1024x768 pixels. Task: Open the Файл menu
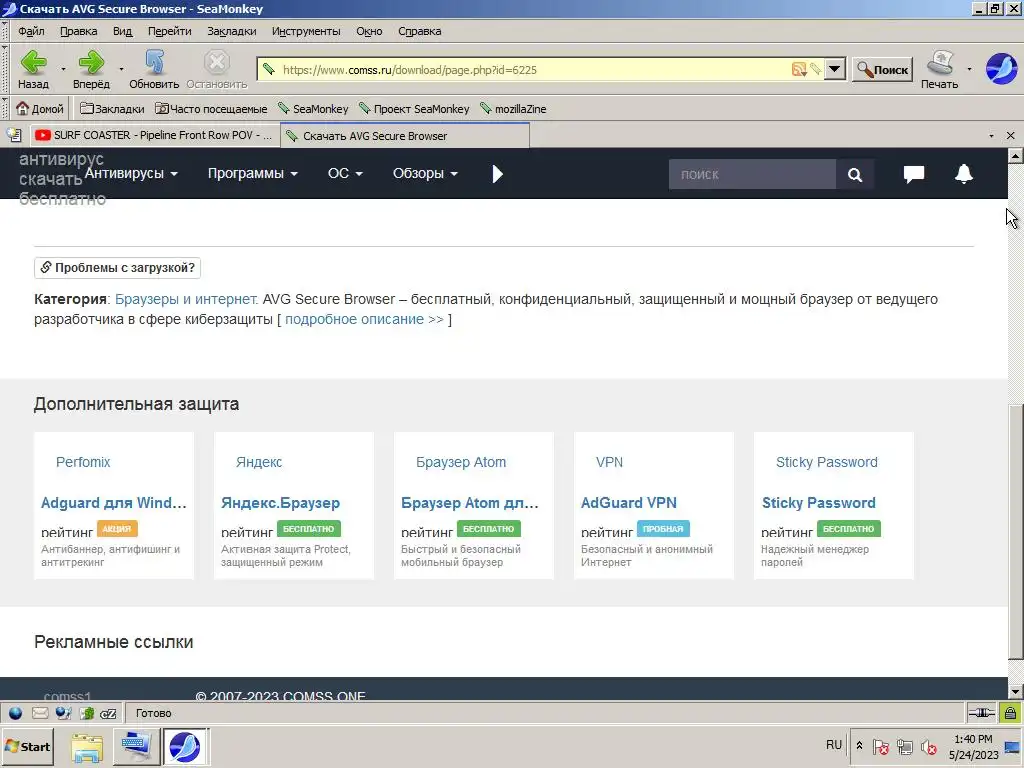click(x=31, y=31)
